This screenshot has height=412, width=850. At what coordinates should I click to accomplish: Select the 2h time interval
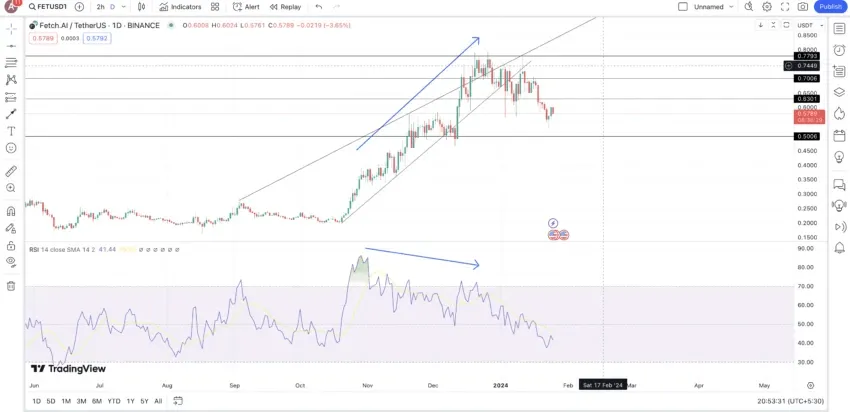(100, 7)
